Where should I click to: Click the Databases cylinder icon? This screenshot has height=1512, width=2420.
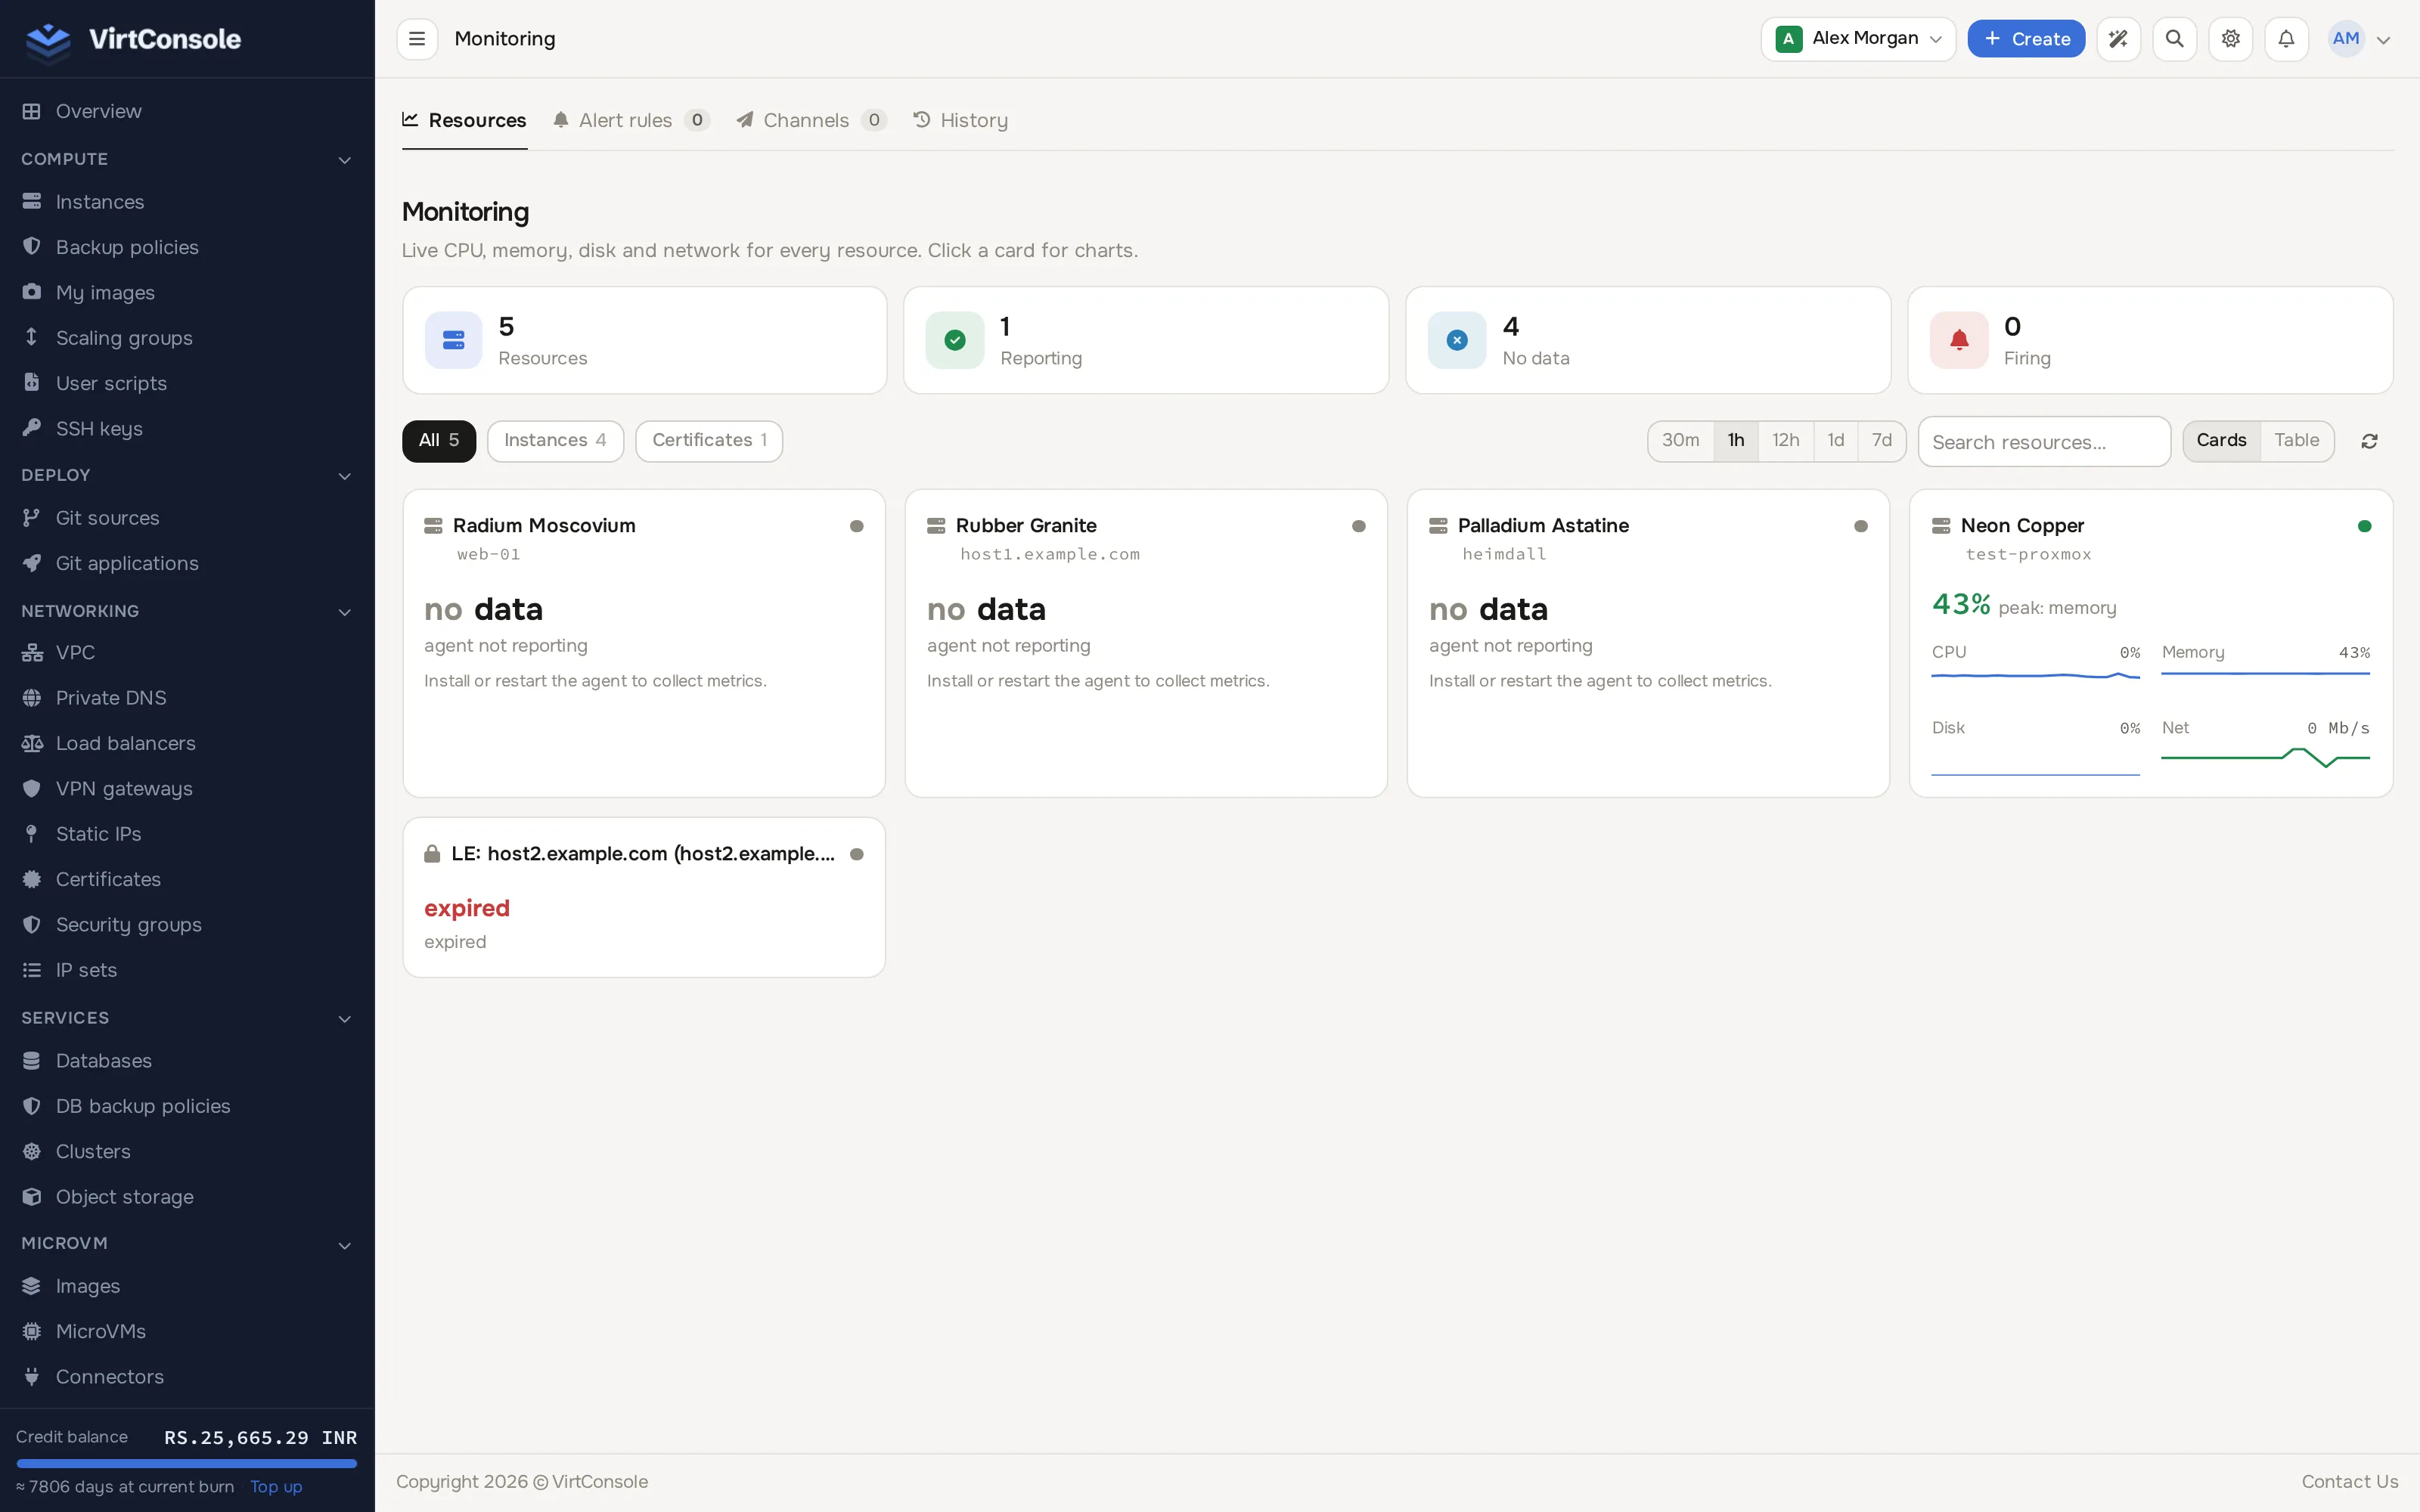point(32,1061)
